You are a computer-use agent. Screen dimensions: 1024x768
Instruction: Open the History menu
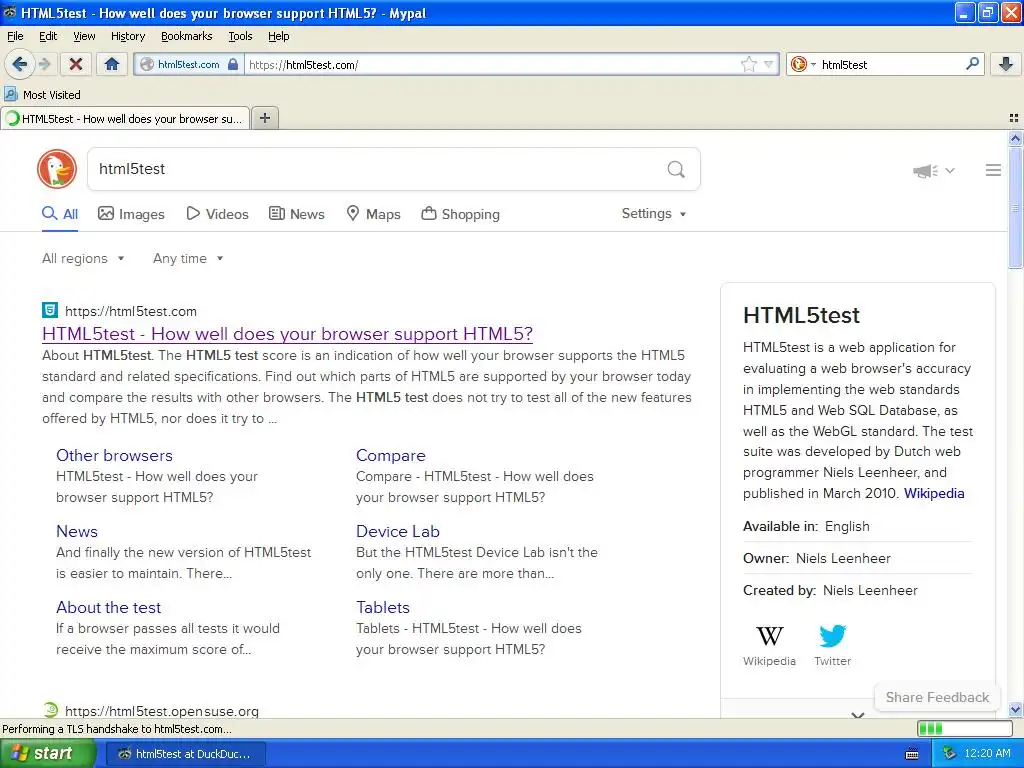pos(127,36)
